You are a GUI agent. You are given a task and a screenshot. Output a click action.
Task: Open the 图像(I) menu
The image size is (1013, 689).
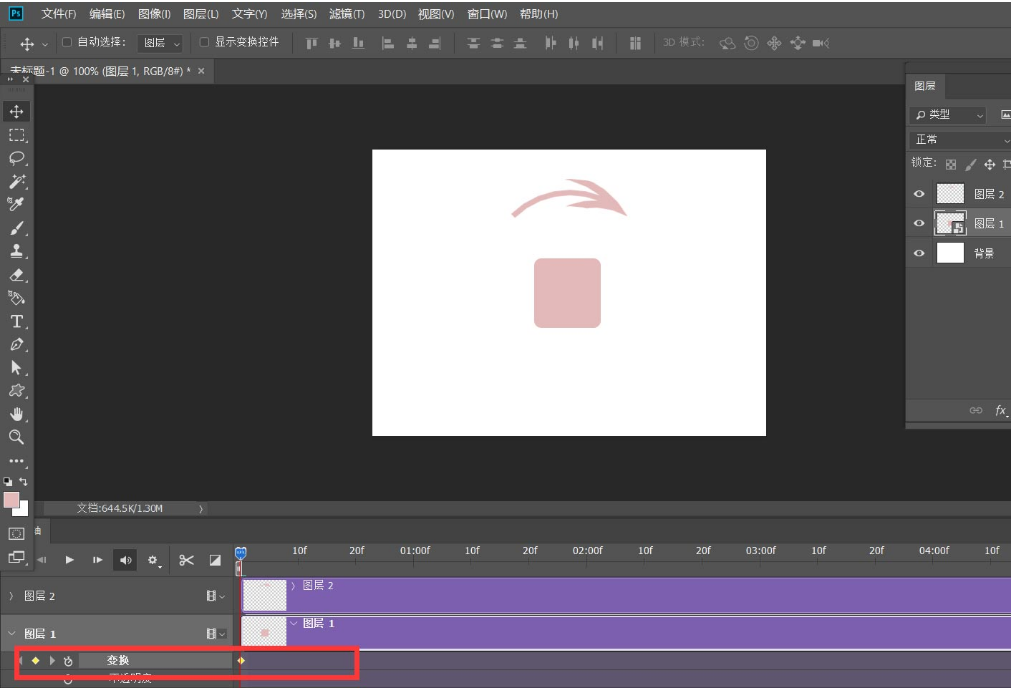point(154,14)
